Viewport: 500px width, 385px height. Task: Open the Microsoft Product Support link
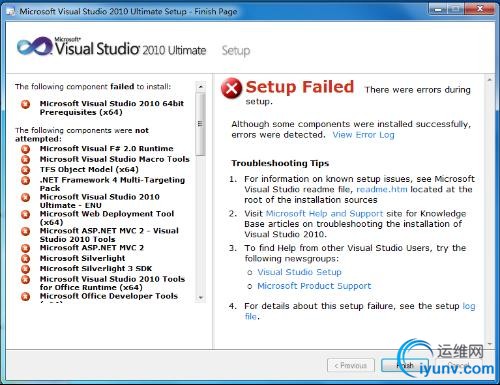[314, 286]
